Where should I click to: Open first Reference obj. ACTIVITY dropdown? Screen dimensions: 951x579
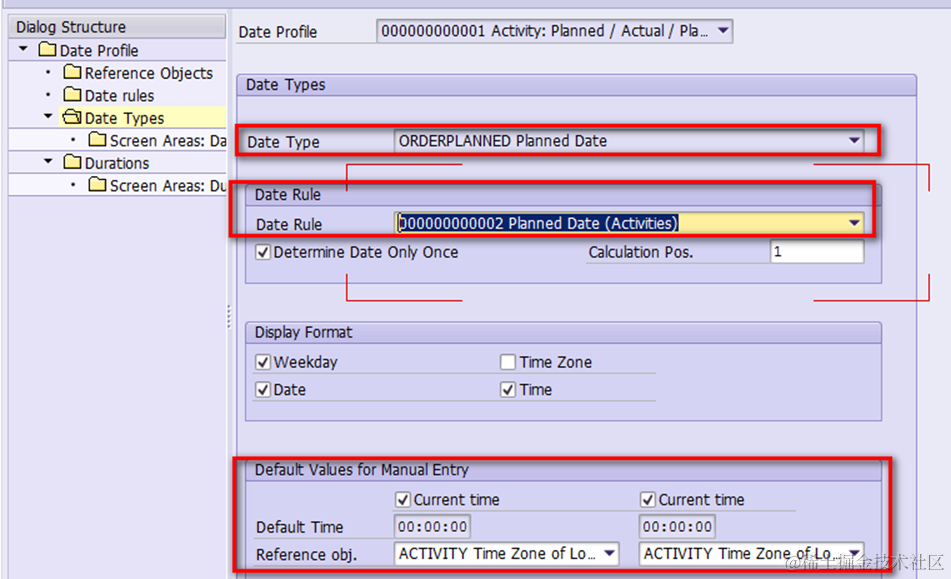click(610, 553)
